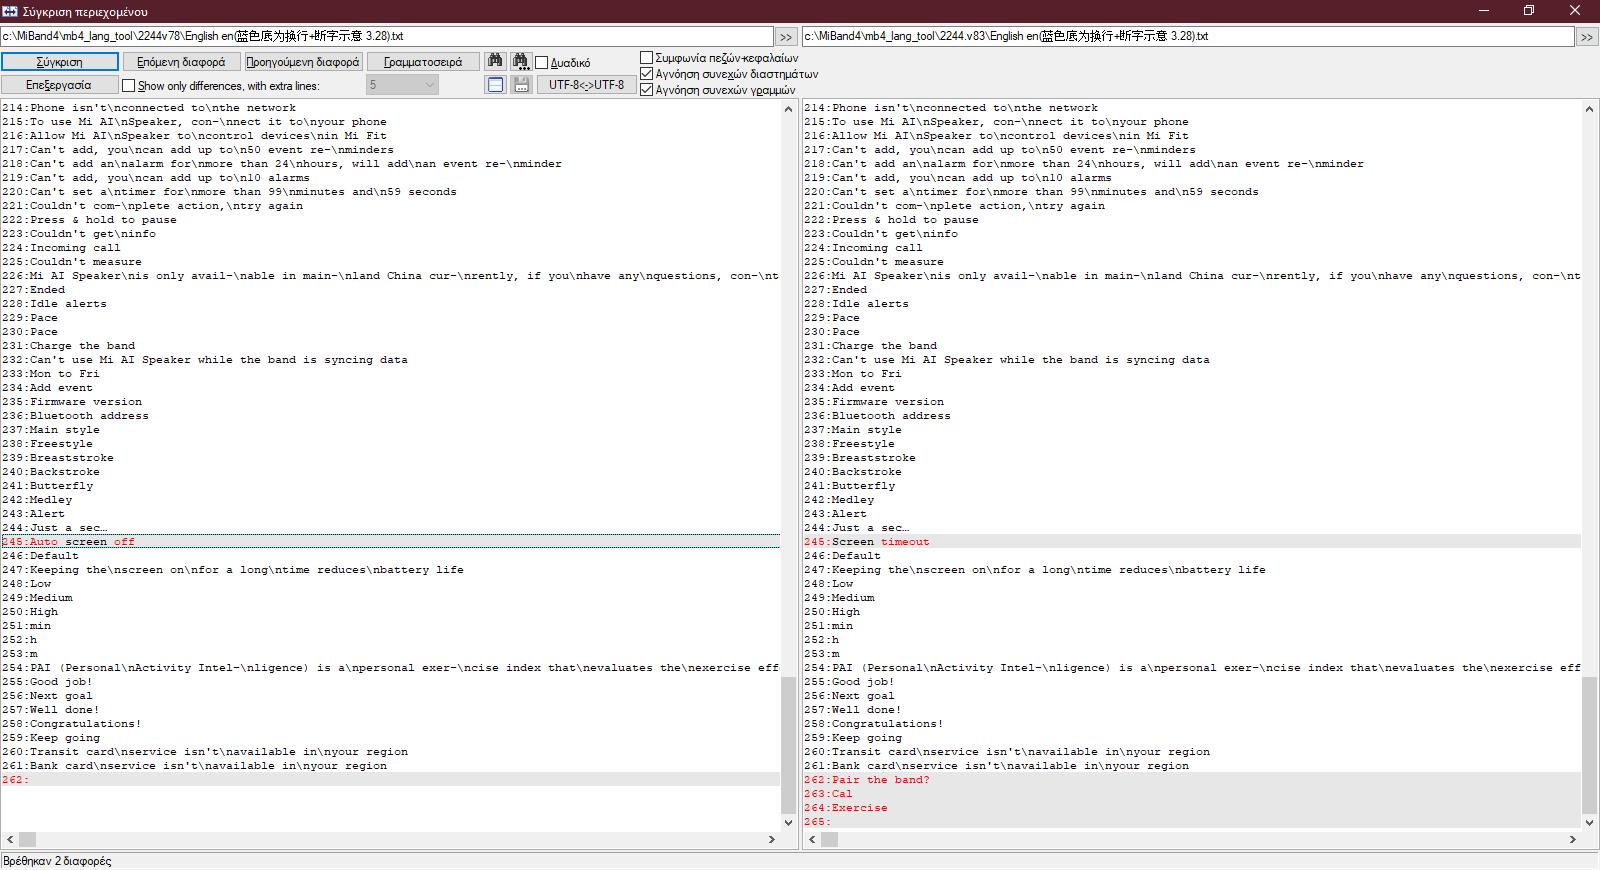This screenshot has height=870, width=1600.
Task: Click the Find Next binoculars icon
Action: pos(521,61)
